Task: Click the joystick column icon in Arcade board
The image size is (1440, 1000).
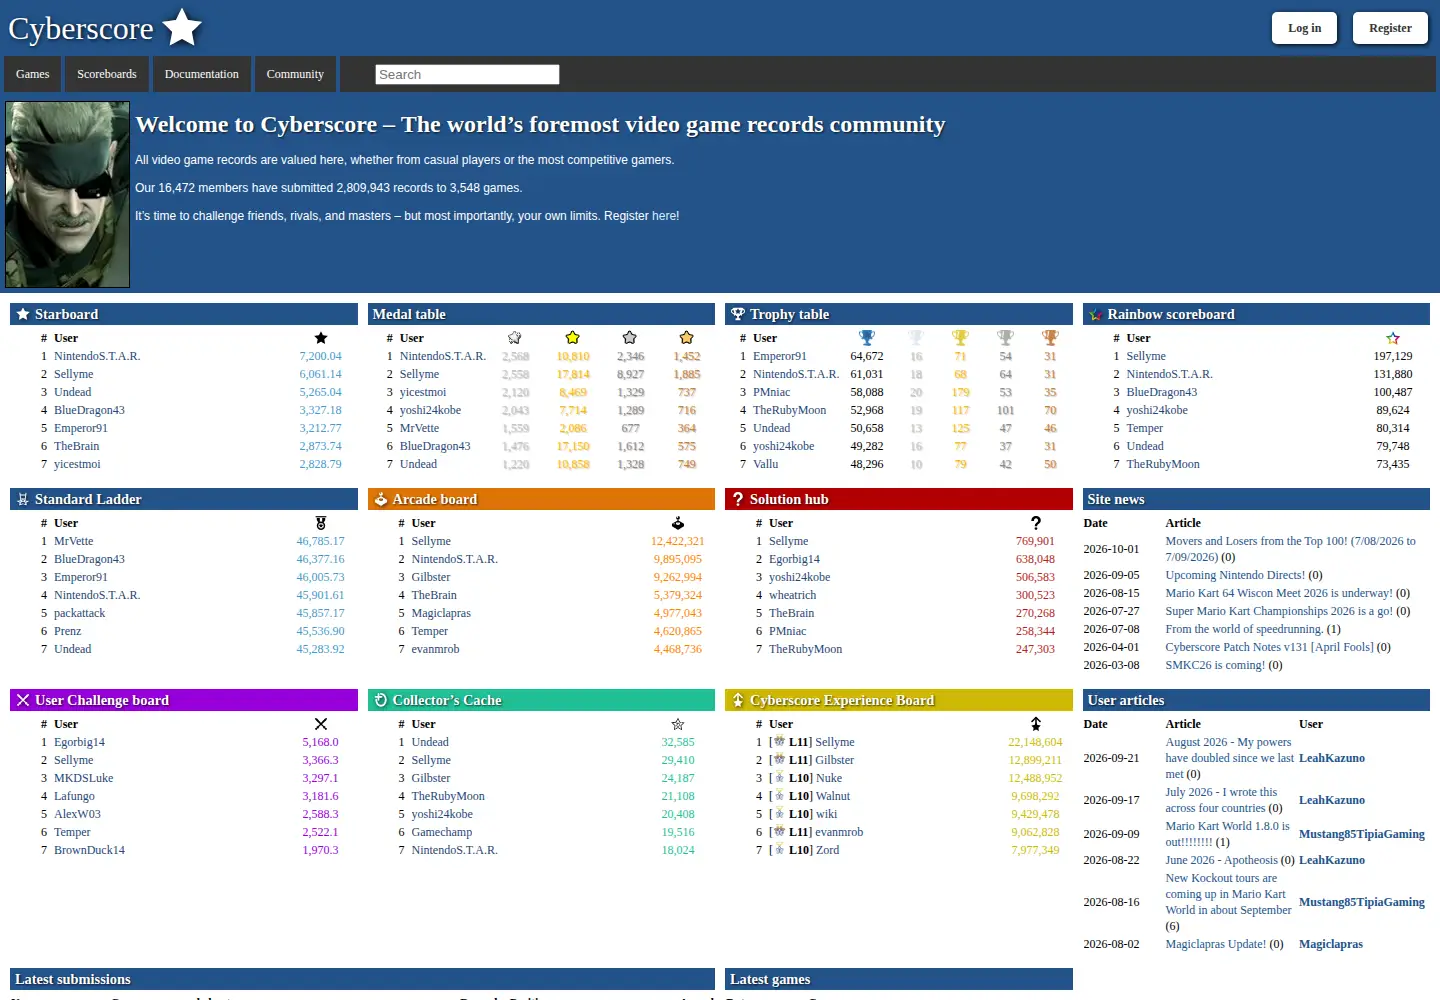Action: click(678, 523)
